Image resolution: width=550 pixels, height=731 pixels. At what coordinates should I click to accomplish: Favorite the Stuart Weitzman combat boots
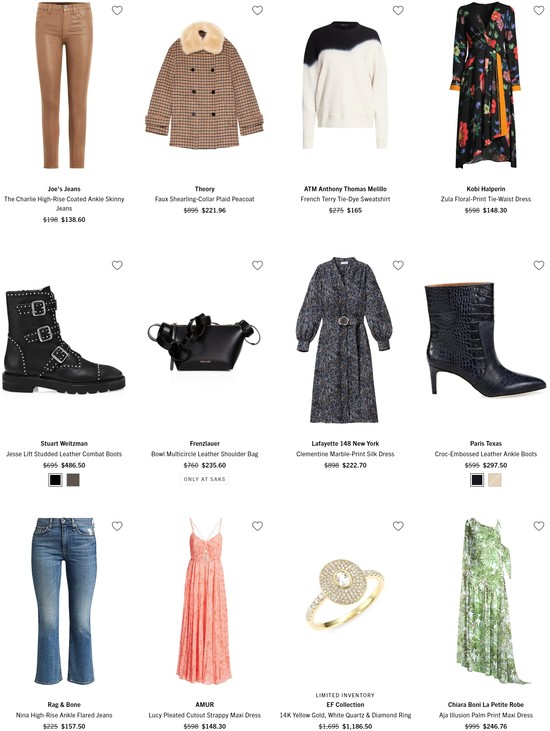(117, 265)
